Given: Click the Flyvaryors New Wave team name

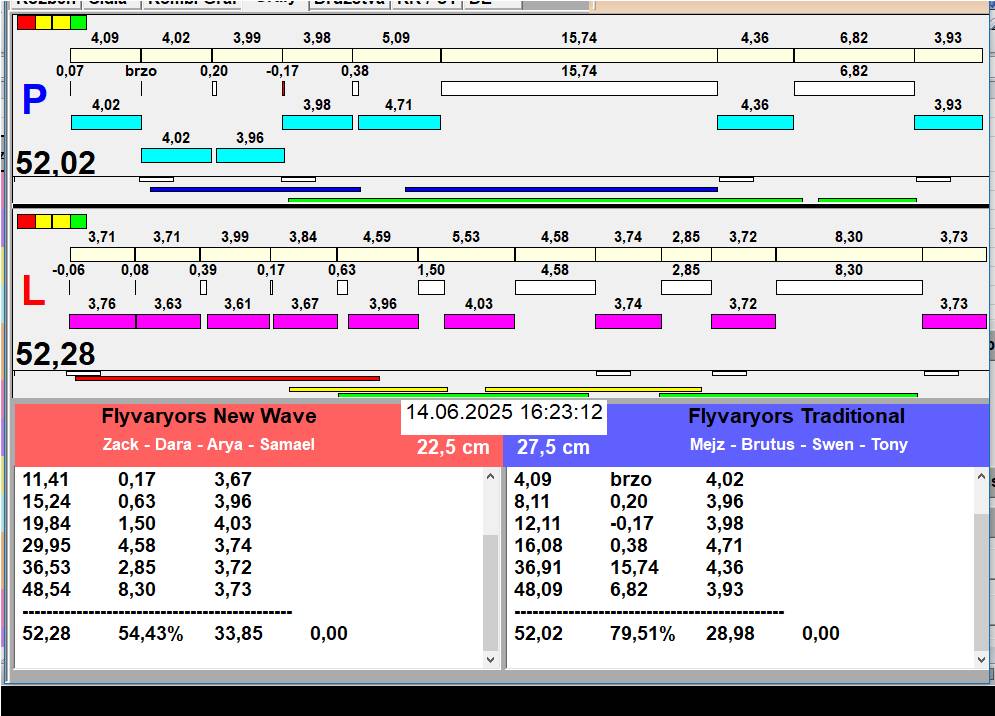Looking at the screenshot, I should pos(209,416).
